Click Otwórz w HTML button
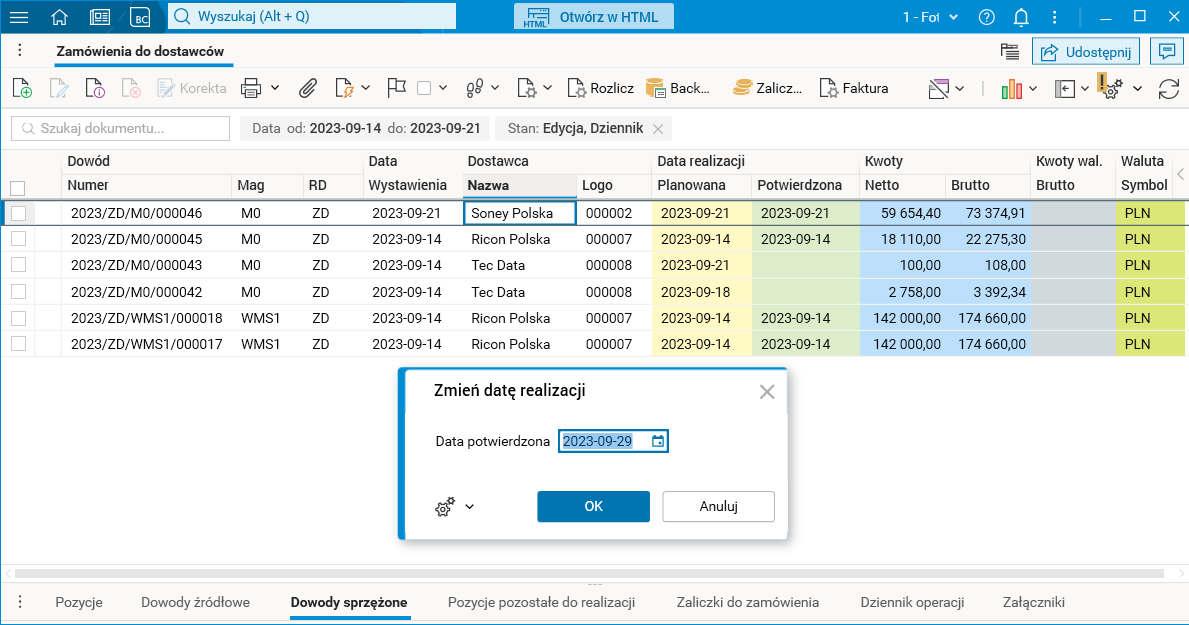The image size is (1189, 625). point(594,17)
